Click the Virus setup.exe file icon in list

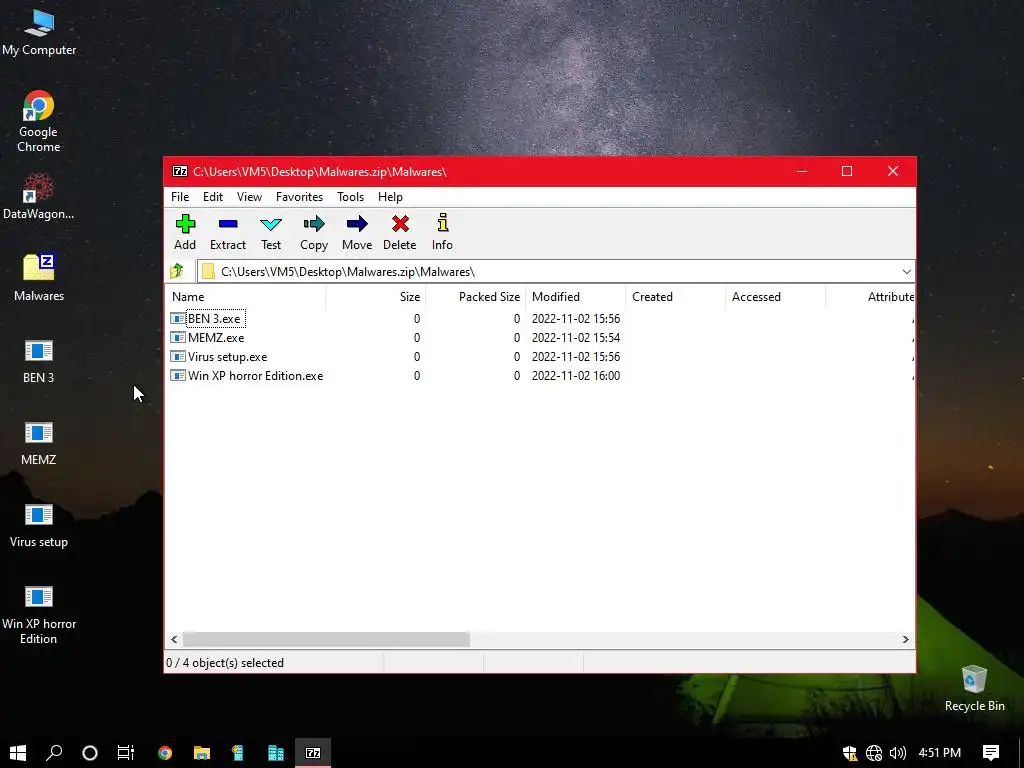[x=178, y=356]
